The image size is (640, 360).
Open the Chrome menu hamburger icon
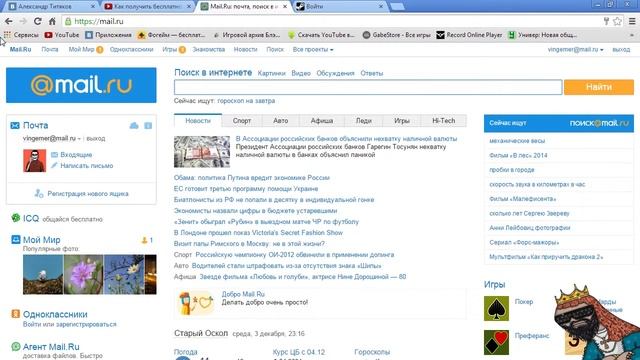[x=632, y=21]
